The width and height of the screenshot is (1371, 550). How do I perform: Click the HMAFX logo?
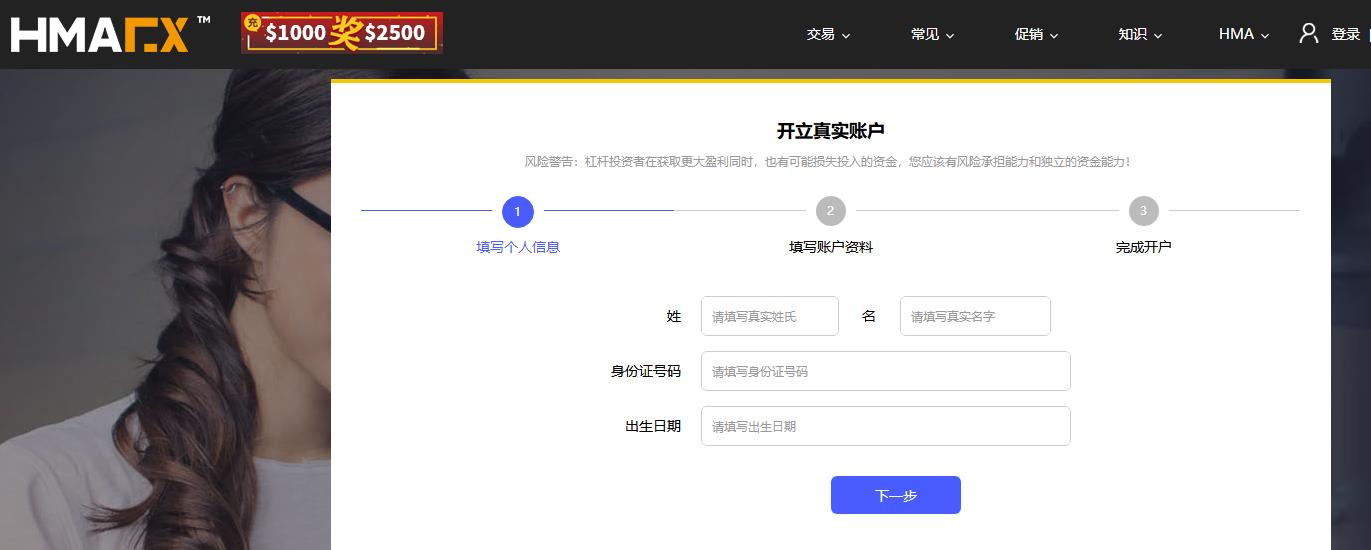[x=110, y=33]
